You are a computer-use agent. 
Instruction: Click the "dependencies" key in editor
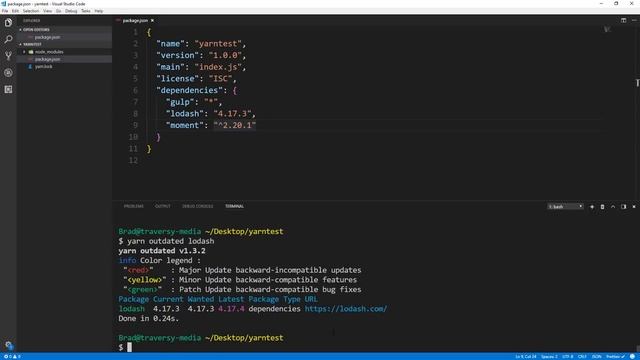189,90
